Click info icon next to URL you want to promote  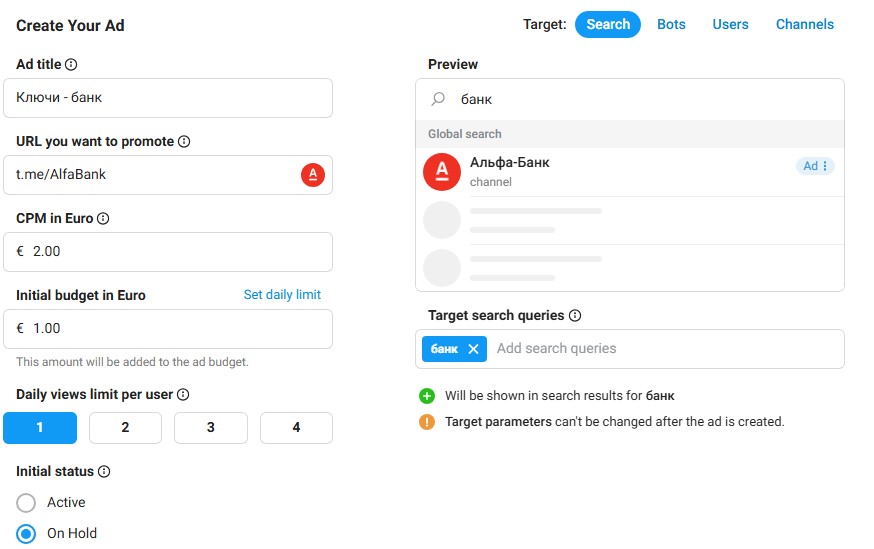(x=184, y=142)
